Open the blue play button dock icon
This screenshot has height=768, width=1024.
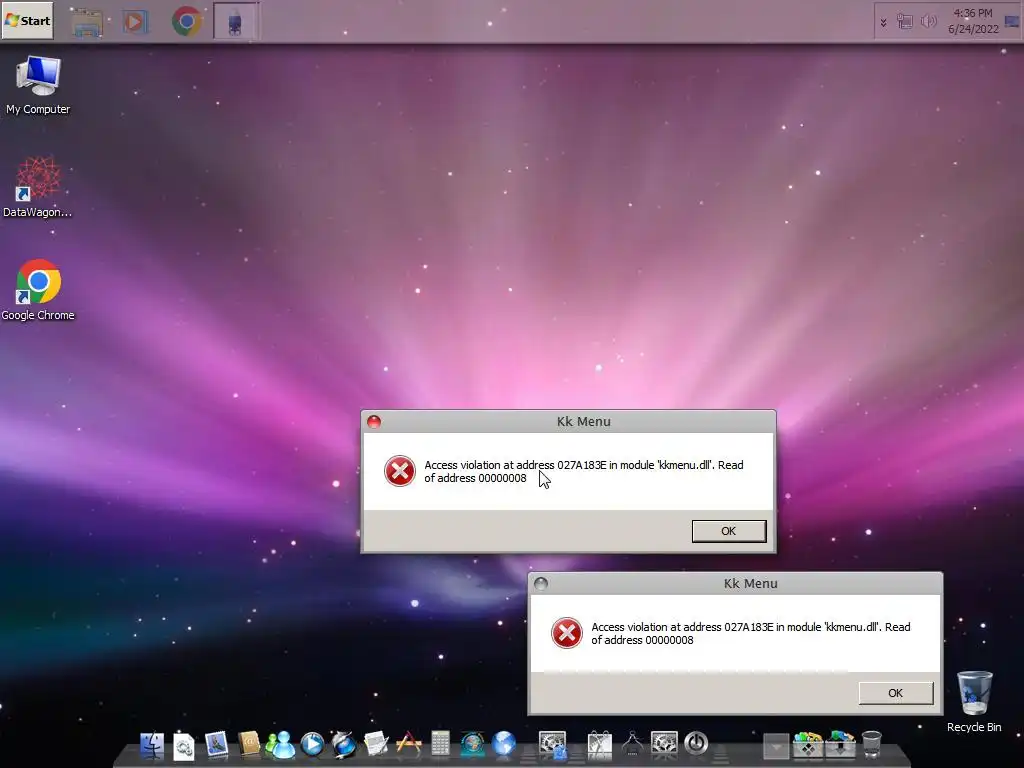pos(312,744)
